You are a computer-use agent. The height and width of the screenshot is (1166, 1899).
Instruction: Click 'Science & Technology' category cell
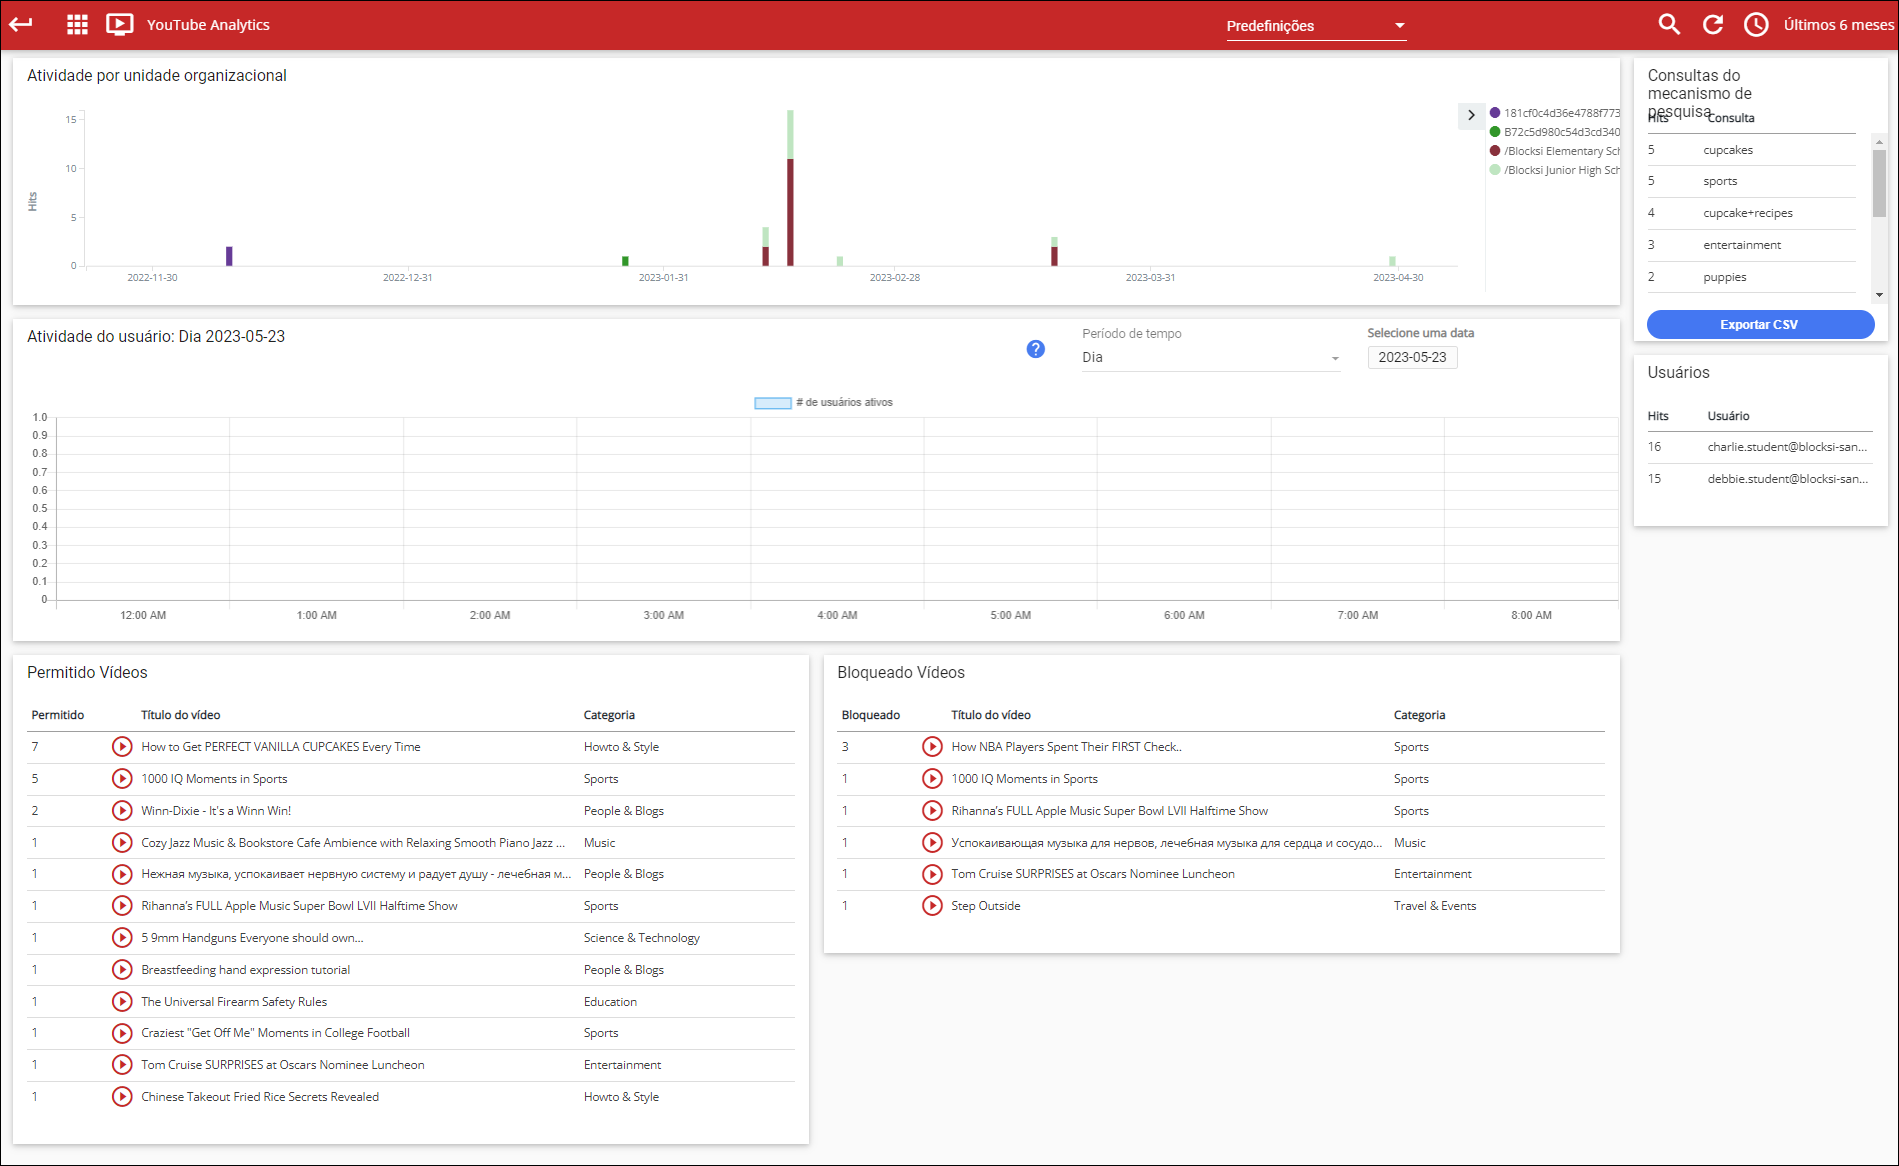(642, 938)
